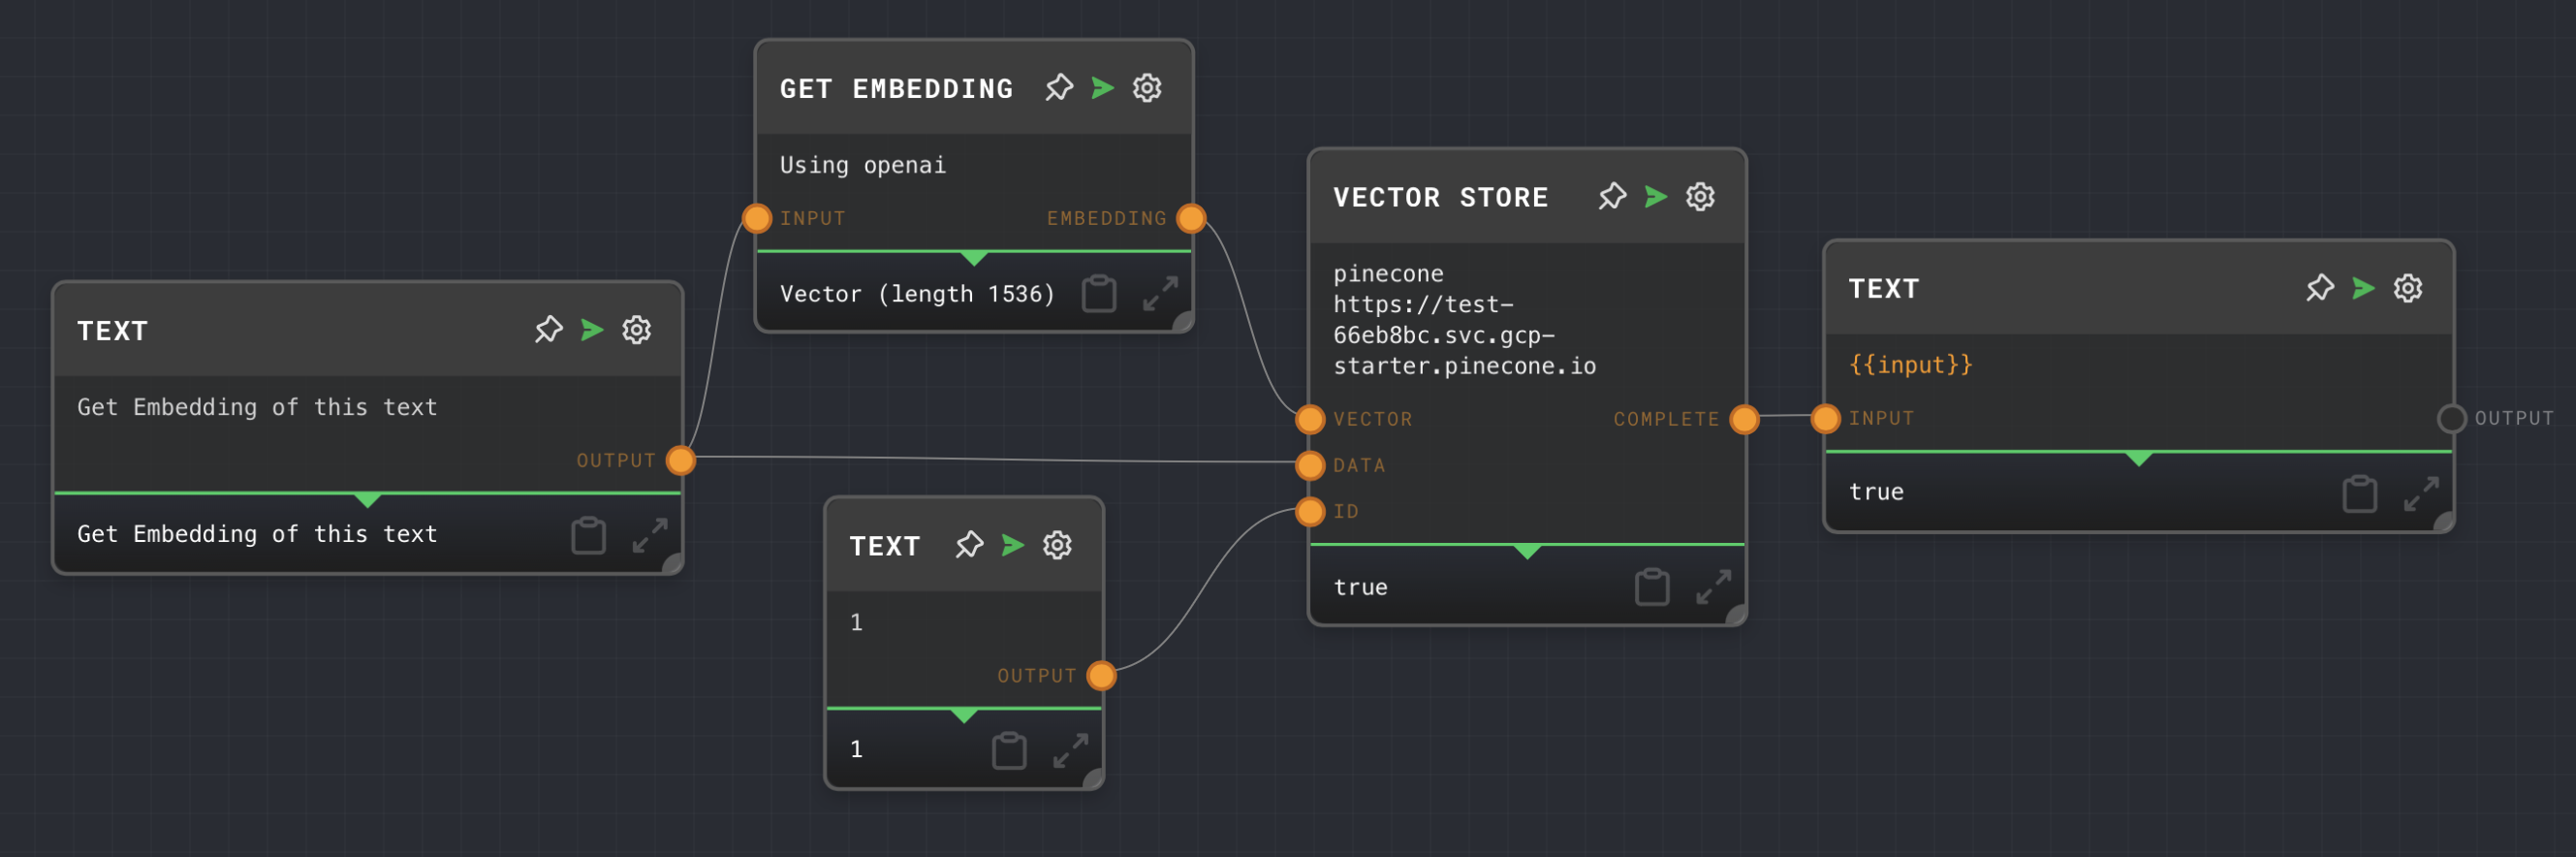Select the GET EMBEDDING node title
Image resolution: width=2576 pixels, height=857 pixels.
pos(897,89)
